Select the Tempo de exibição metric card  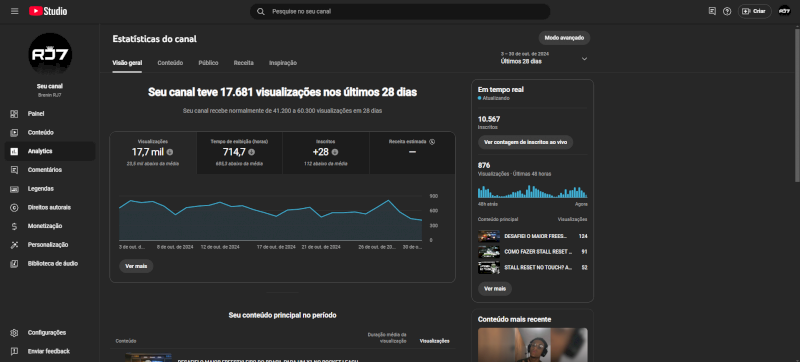(239, 153)
